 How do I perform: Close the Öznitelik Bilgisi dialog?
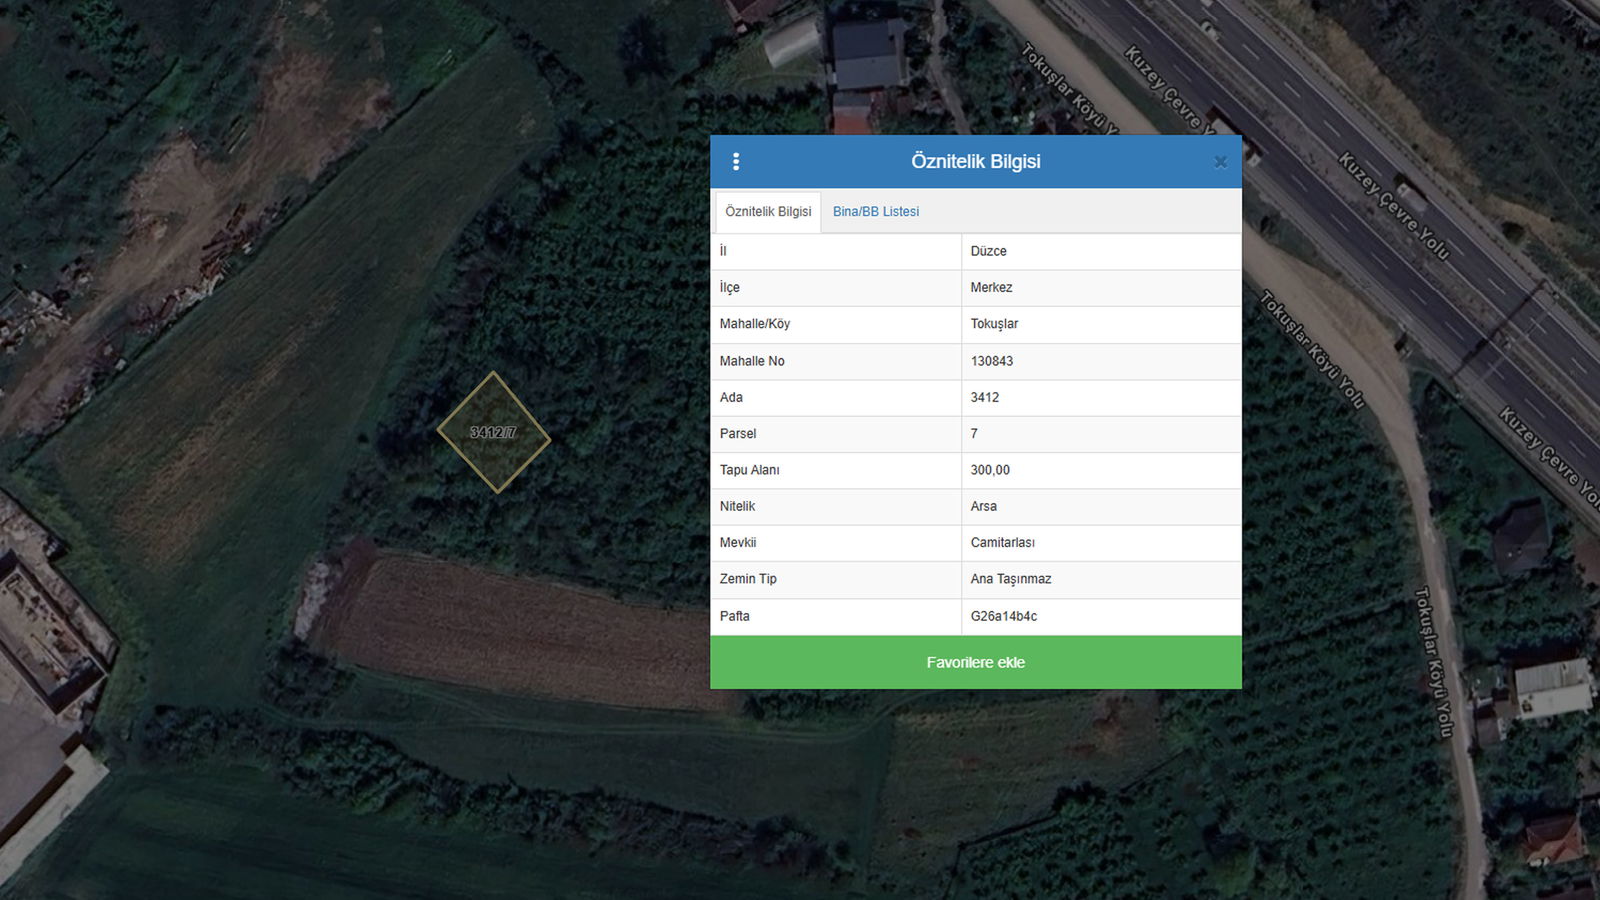click(x=1220, y=162)
